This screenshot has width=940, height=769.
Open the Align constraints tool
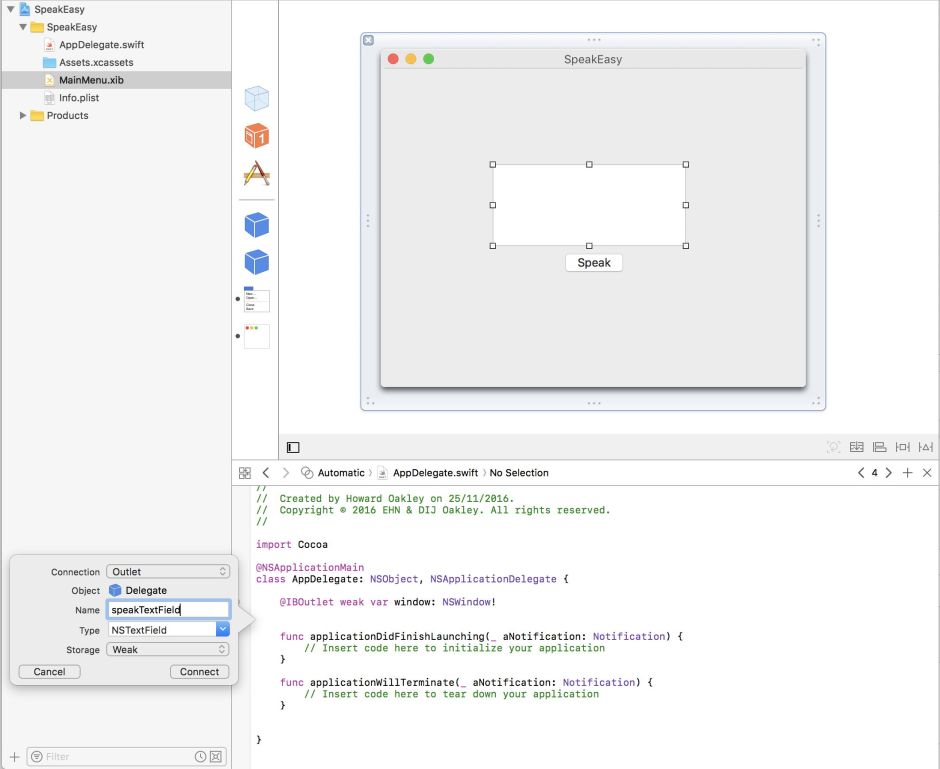[x=880, y=447]
